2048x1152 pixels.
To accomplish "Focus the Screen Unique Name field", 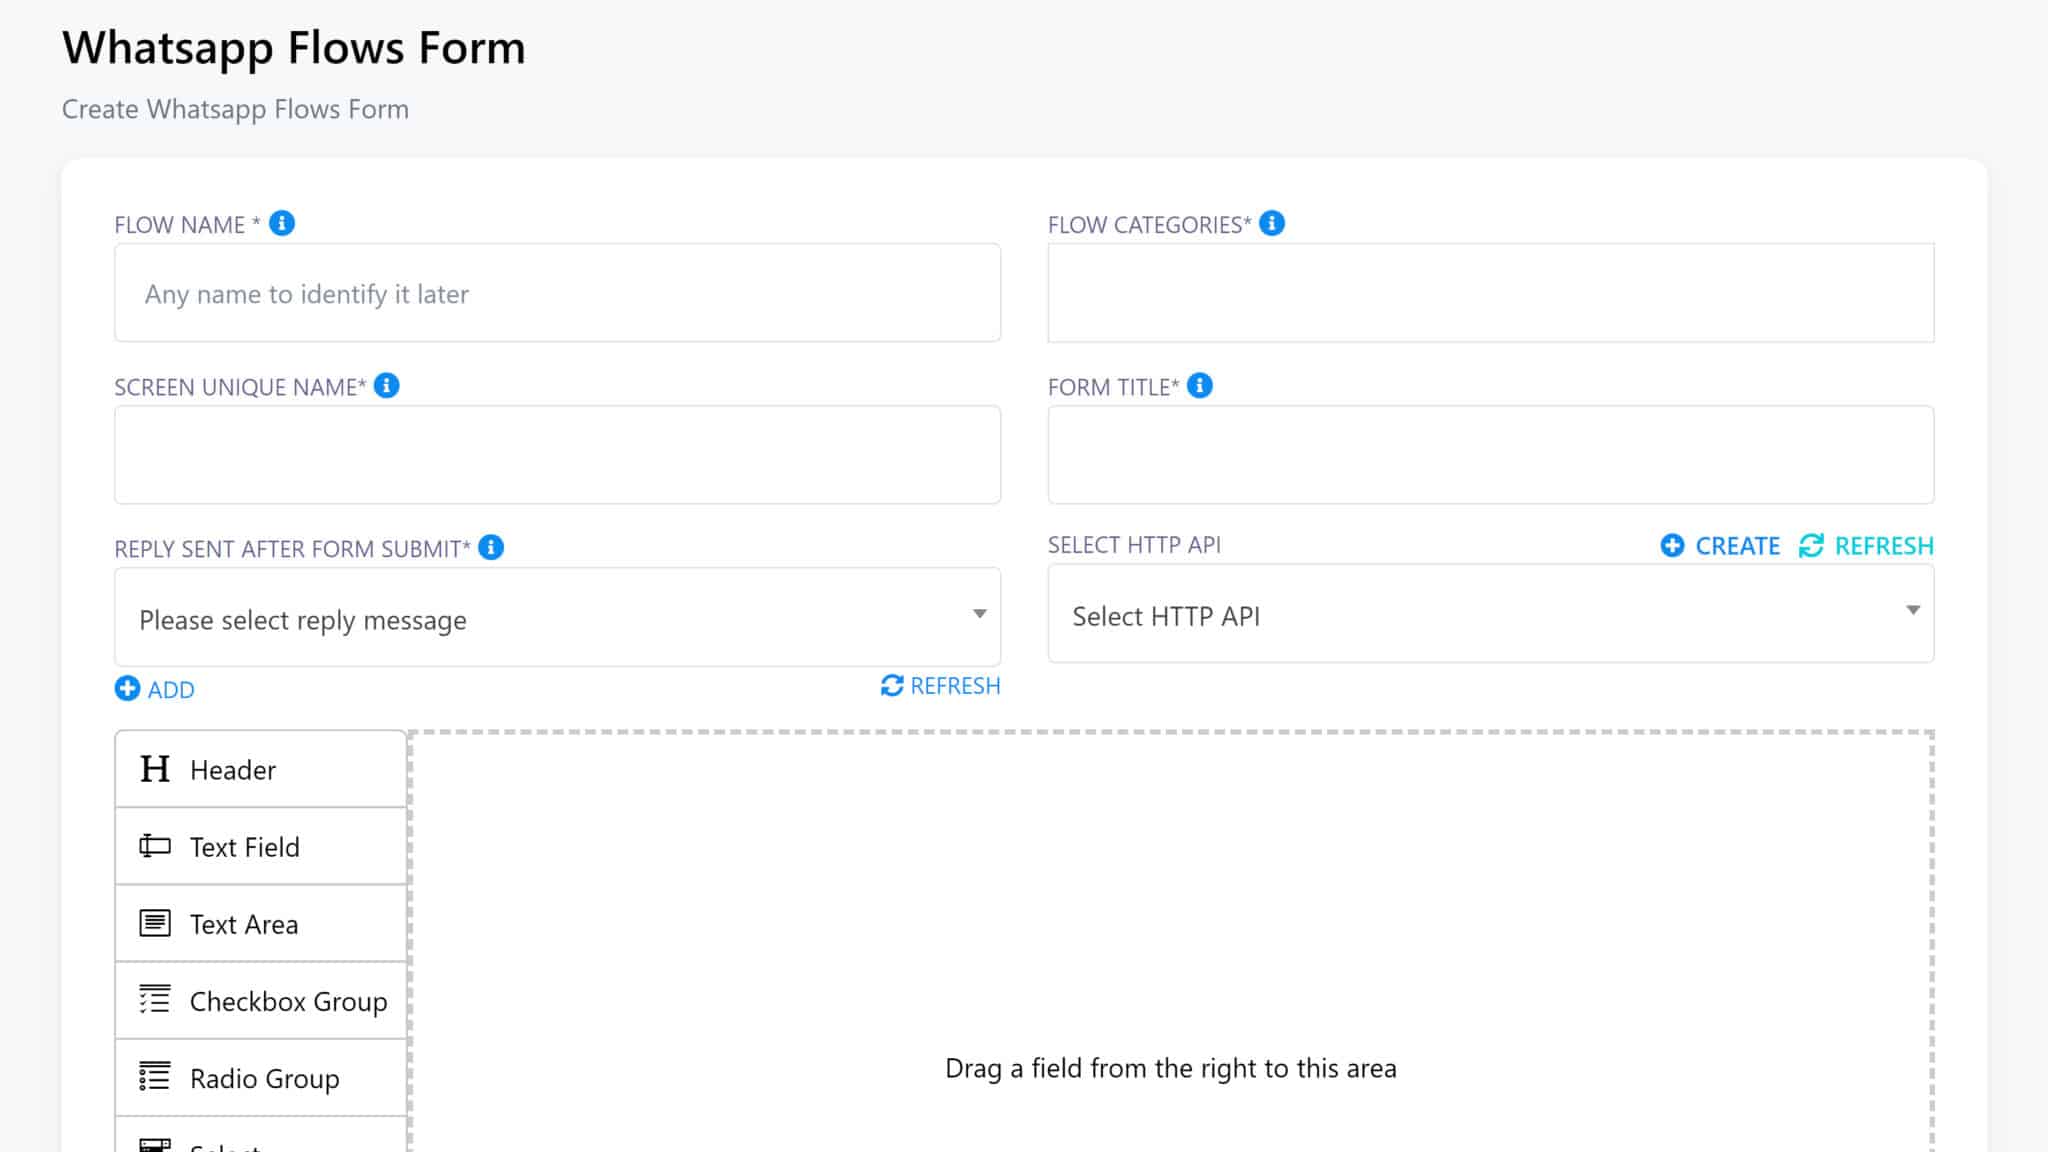I will coord(557,455).
